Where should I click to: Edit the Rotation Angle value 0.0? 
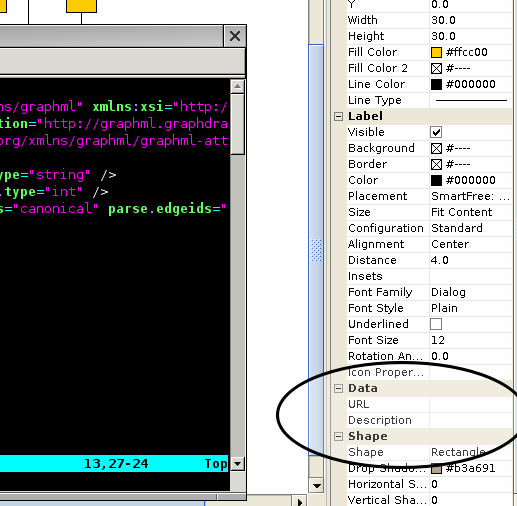click(x=471, y=356)
